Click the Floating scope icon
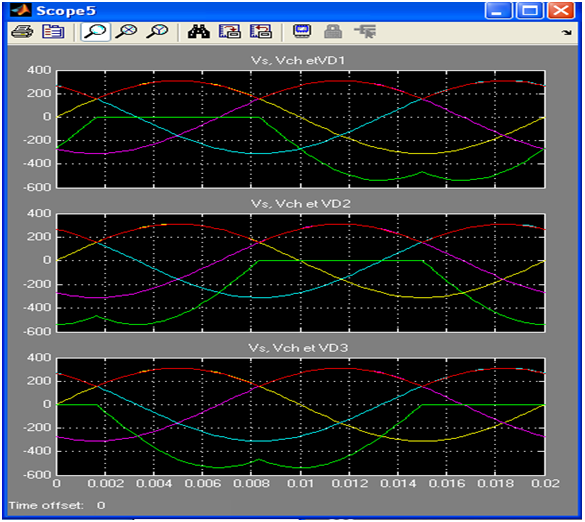585x522 pixels. [302, 32]
